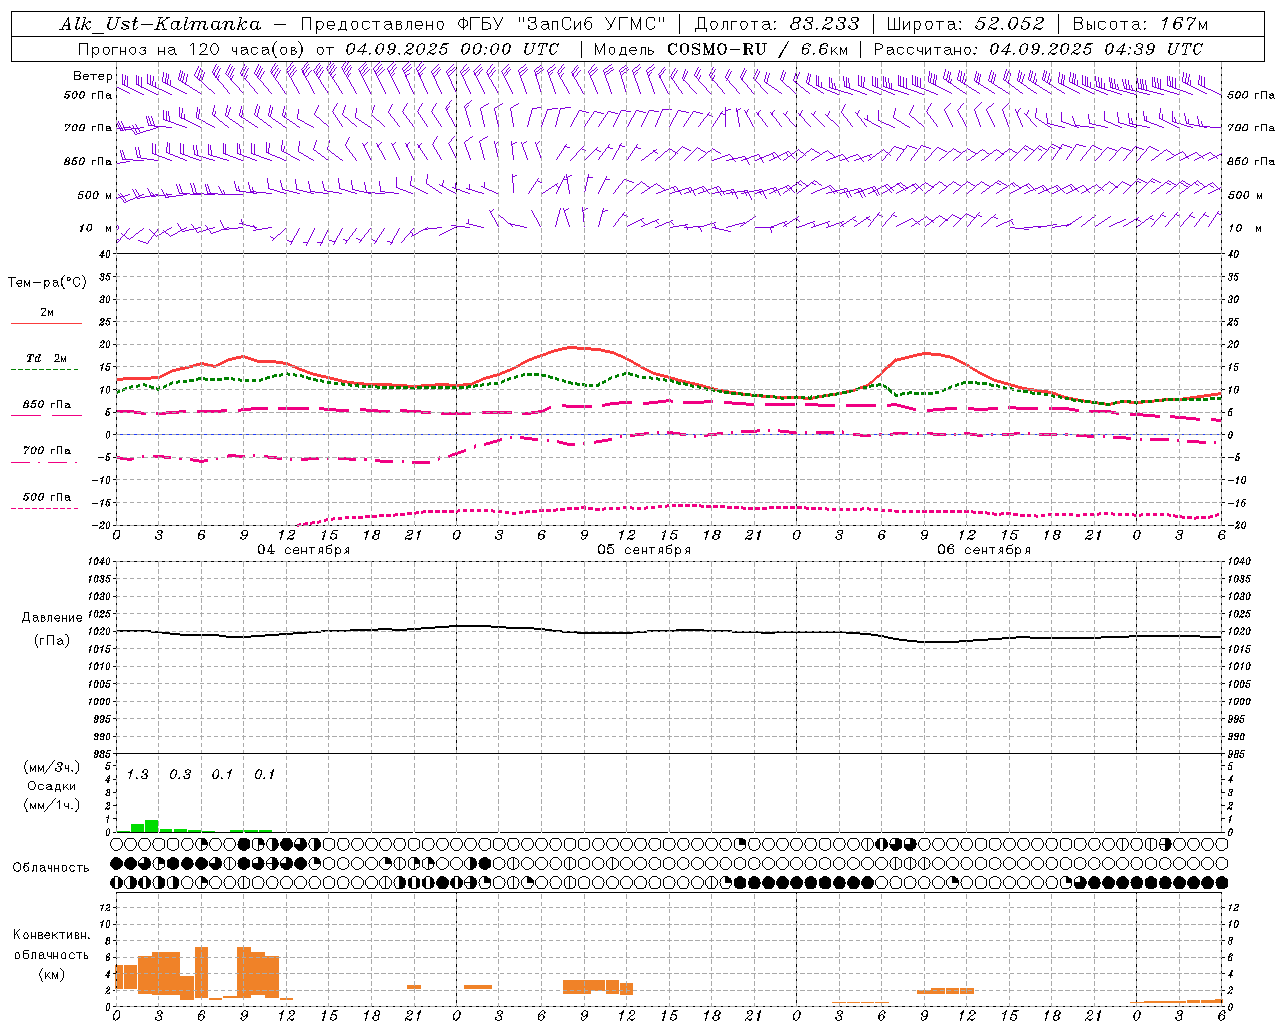Select the Тем-ра(°C) axis title
1280x1024 pixels.
47,283
